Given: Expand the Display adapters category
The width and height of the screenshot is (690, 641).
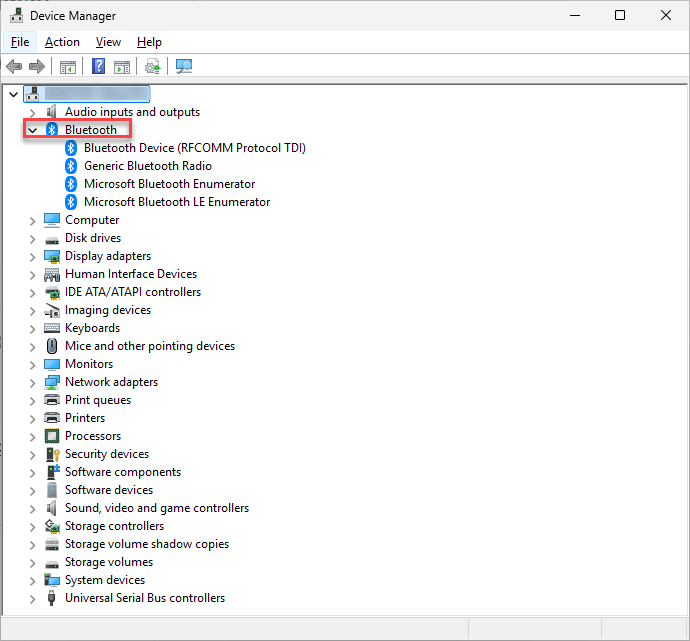Looking at the screenshot, I should tap(32, 256).
